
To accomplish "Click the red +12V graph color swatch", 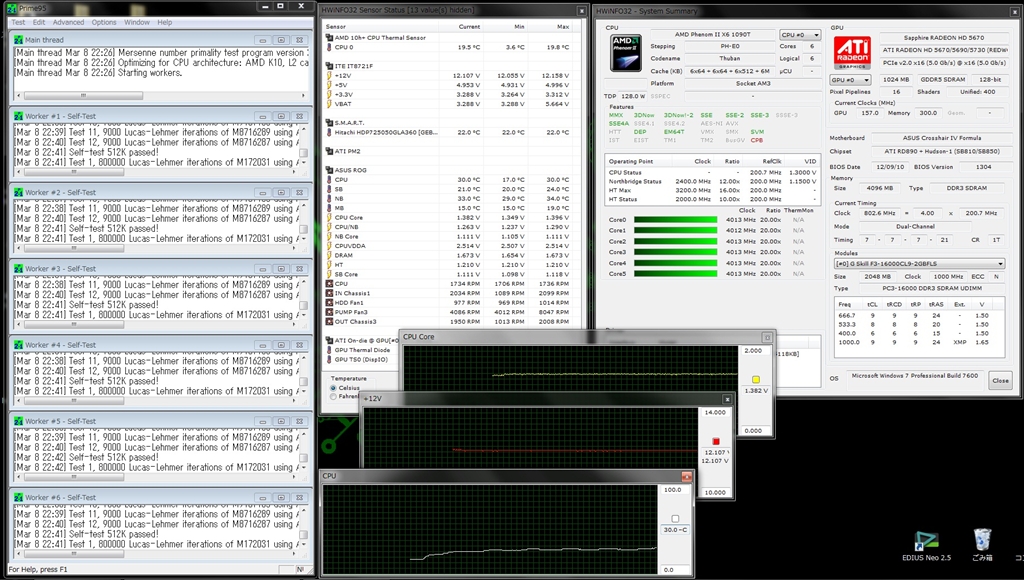I will pyautogui.click(x=716, y=440).
